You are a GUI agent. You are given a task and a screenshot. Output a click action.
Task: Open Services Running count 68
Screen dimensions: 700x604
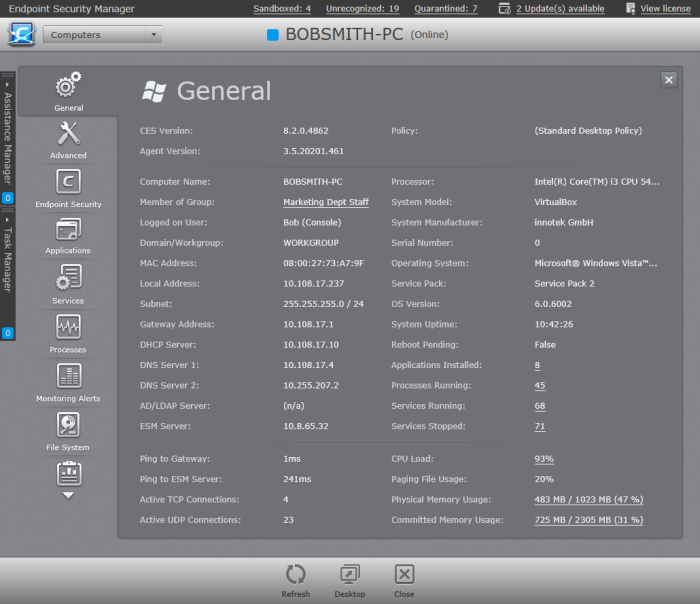(x=540, y=406)
